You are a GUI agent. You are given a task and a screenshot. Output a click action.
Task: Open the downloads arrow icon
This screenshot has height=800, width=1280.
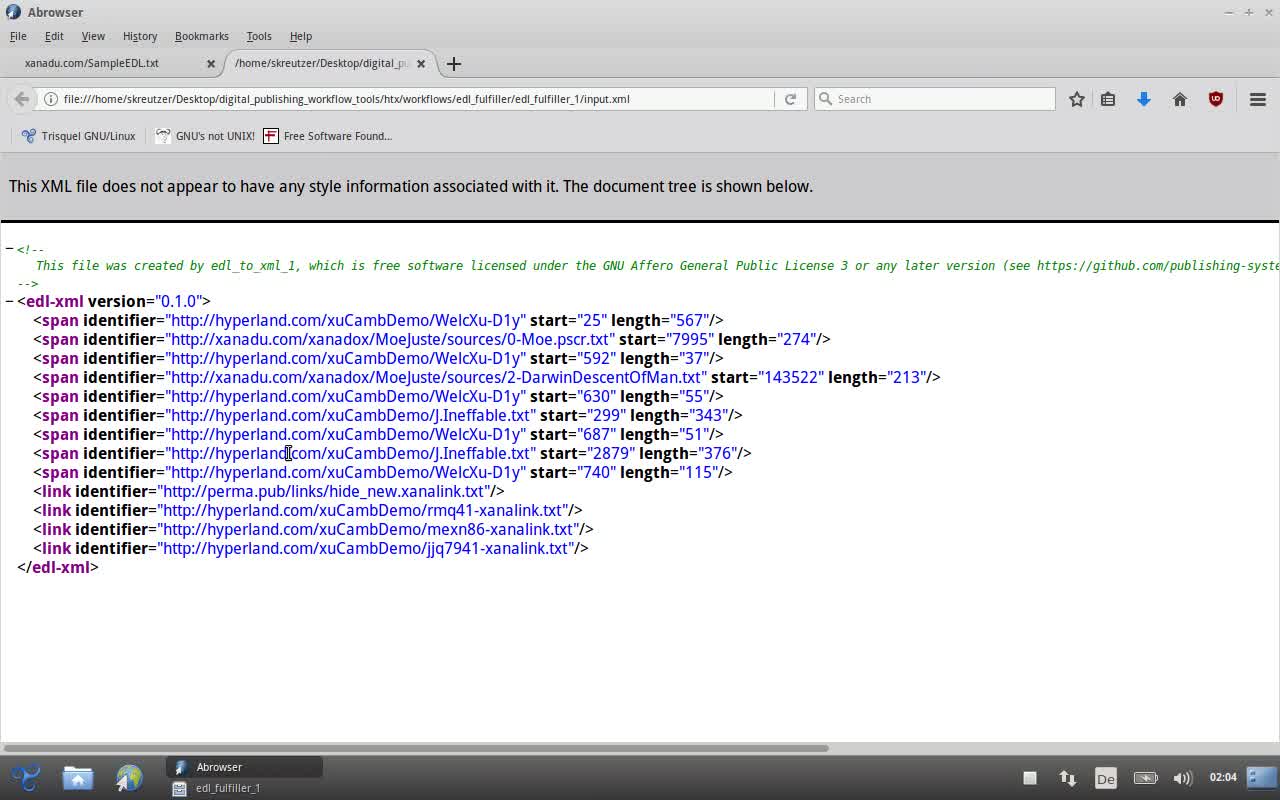click(1144, 99)
